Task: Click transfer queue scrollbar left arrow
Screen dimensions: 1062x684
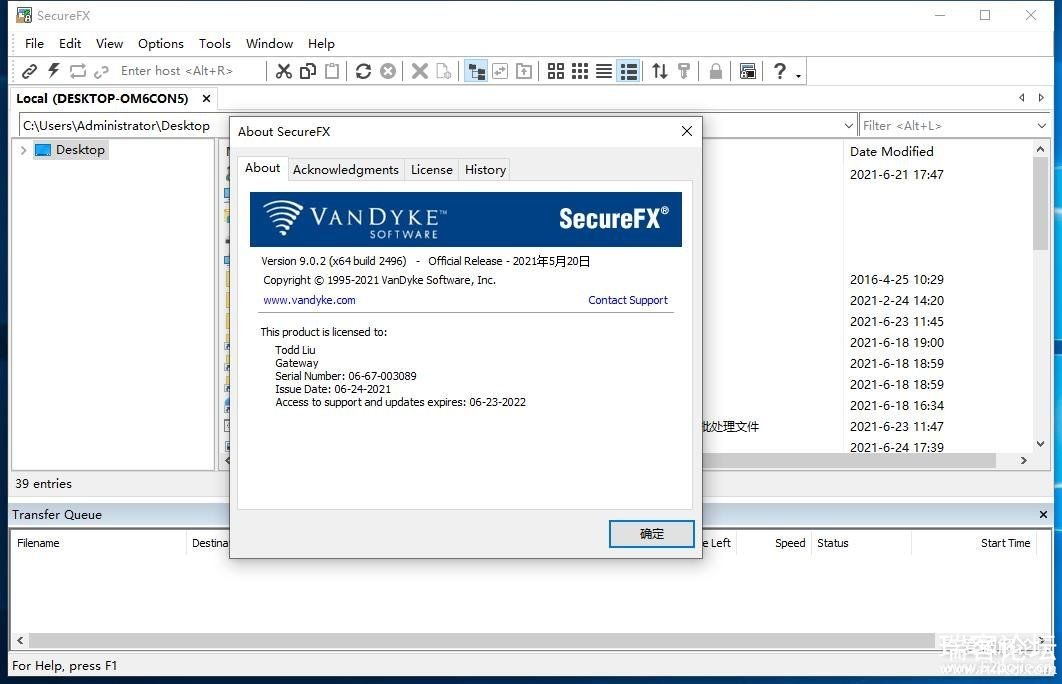Action: coord(20,640)
